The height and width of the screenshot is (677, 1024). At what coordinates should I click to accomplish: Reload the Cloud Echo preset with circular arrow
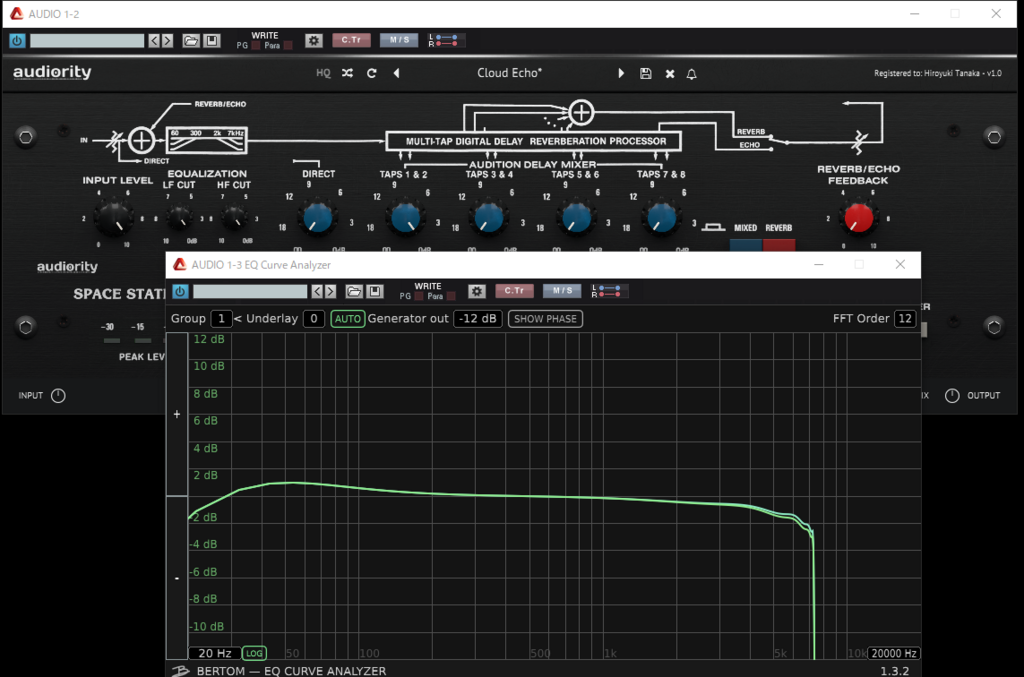tap(372, 73)
